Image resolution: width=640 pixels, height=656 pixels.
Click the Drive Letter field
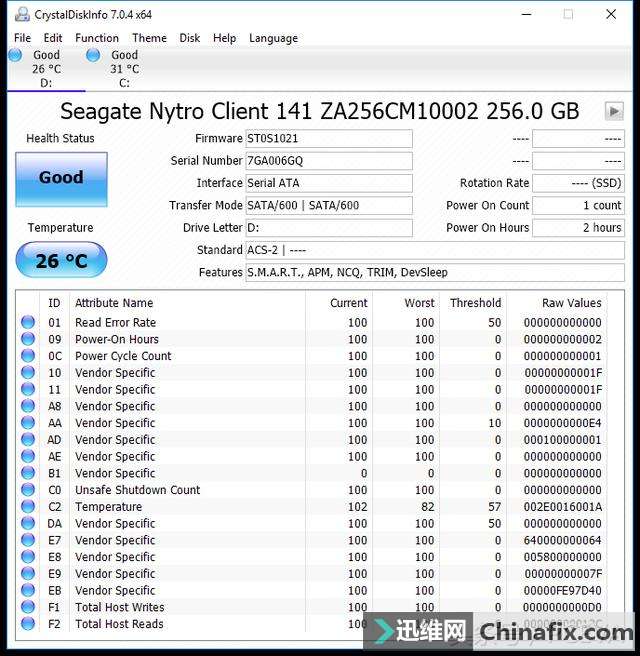pos(329,228)
